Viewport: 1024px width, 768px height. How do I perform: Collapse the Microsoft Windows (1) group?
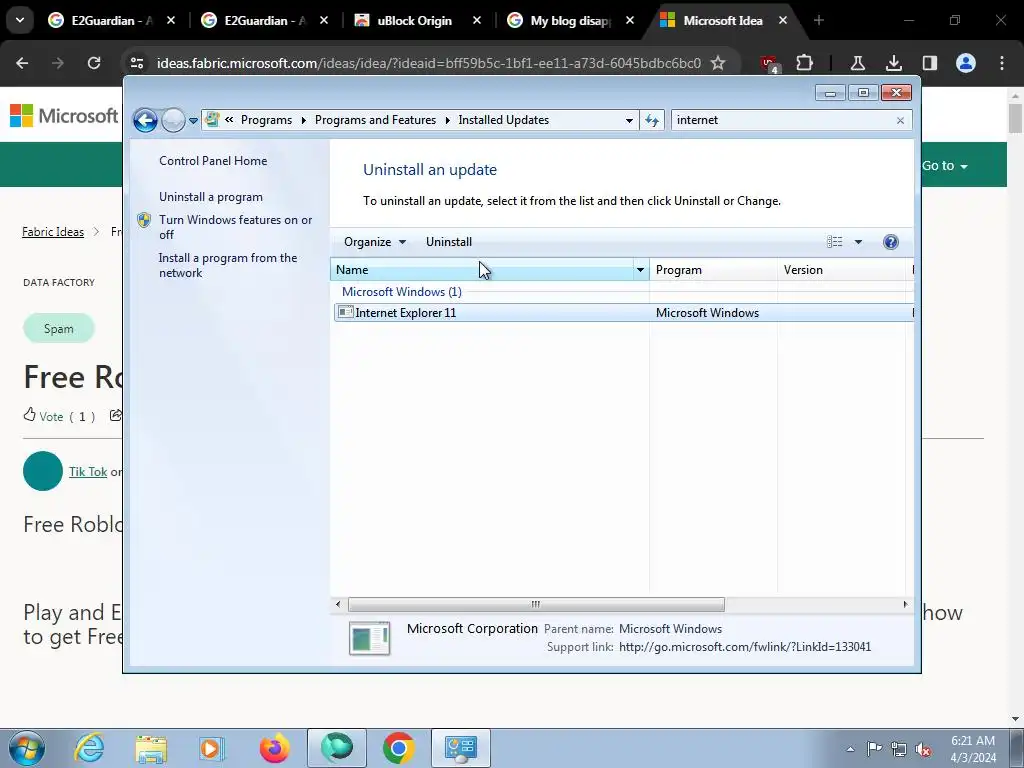pos(402,292)
